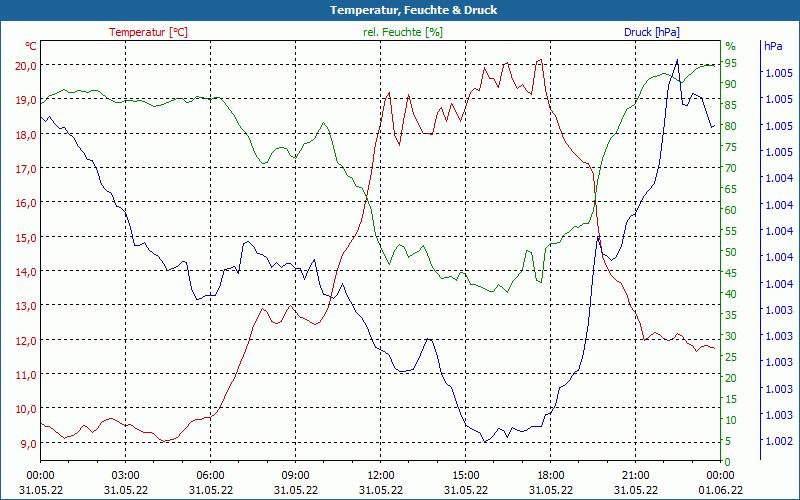Click the green '55' humidity axis value
Viewport: 800px width, 500px height.
tap(731, 231)
